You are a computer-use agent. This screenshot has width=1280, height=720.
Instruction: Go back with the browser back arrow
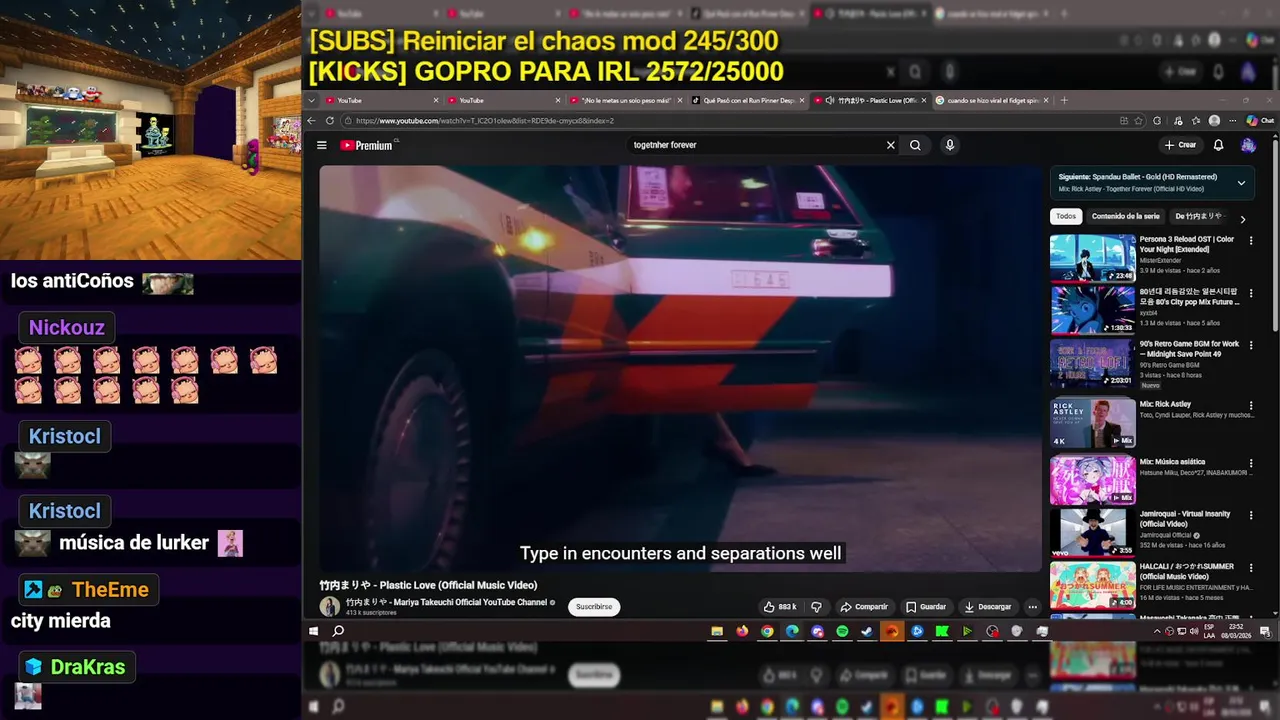[x=311, y=121]
